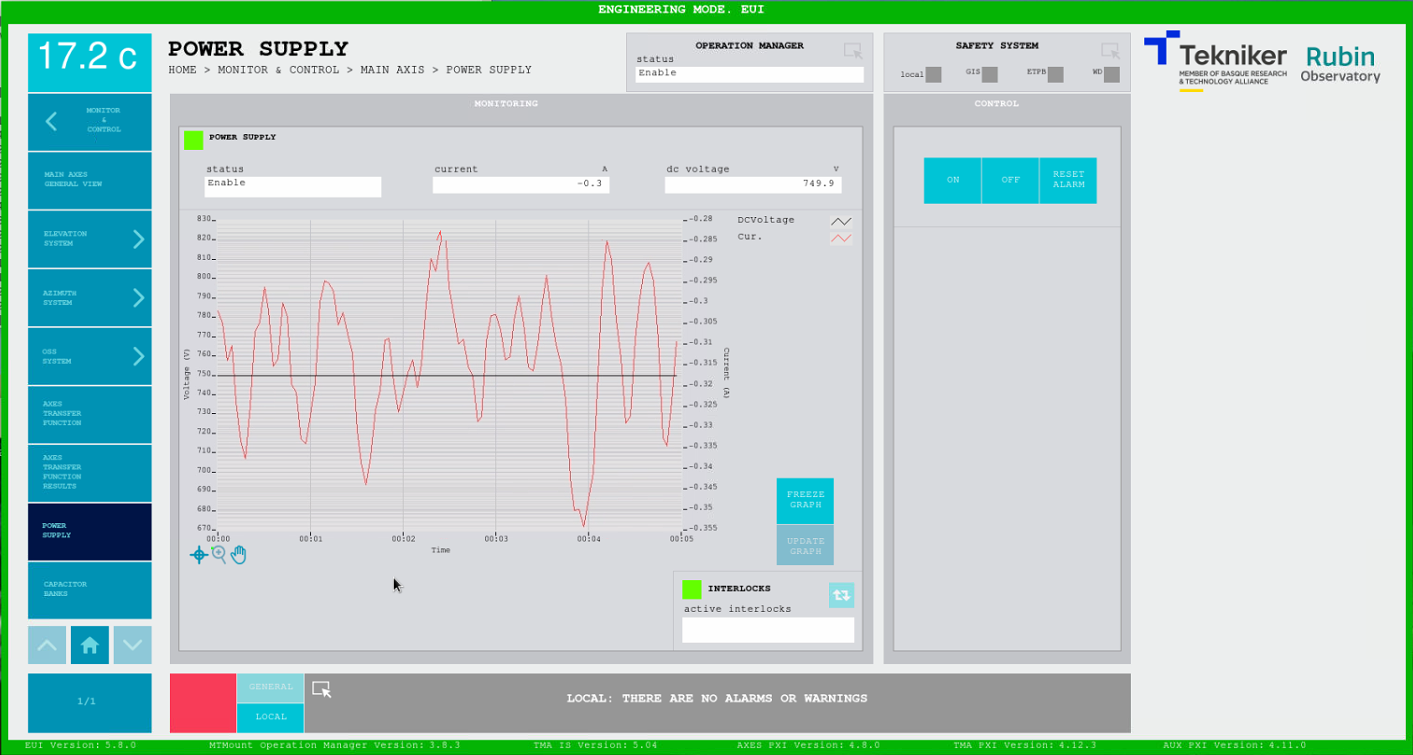
Task: Click the MTMount Operation Manager Version text
Action: pyautogui.click(x=335, y=746)
